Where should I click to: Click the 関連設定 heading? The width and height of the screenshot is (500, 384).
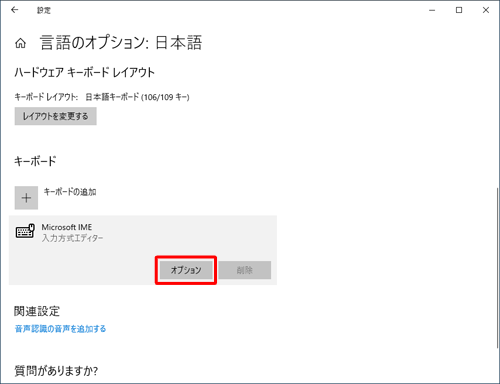pos(37,311)
